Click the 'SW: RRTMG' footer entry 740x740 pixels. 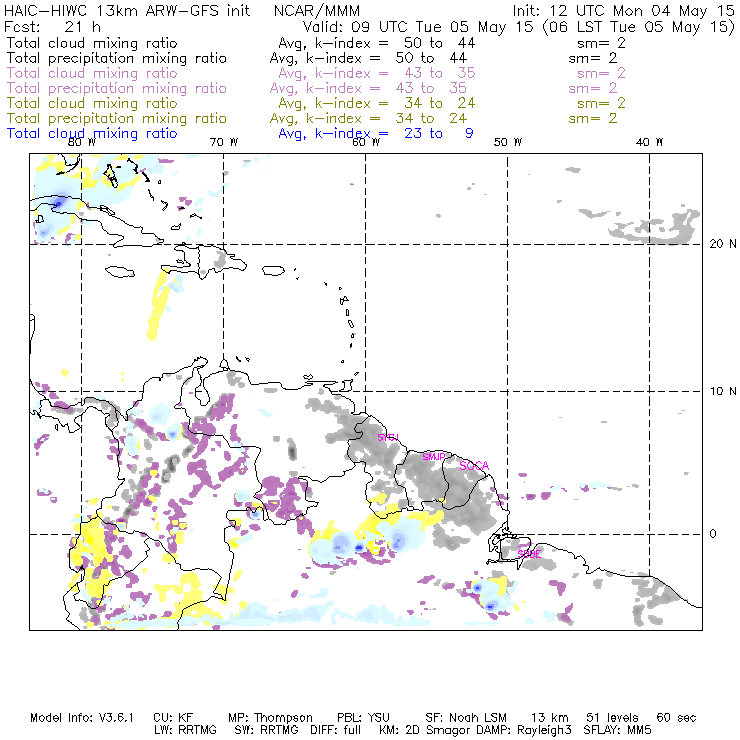[267, 730]
